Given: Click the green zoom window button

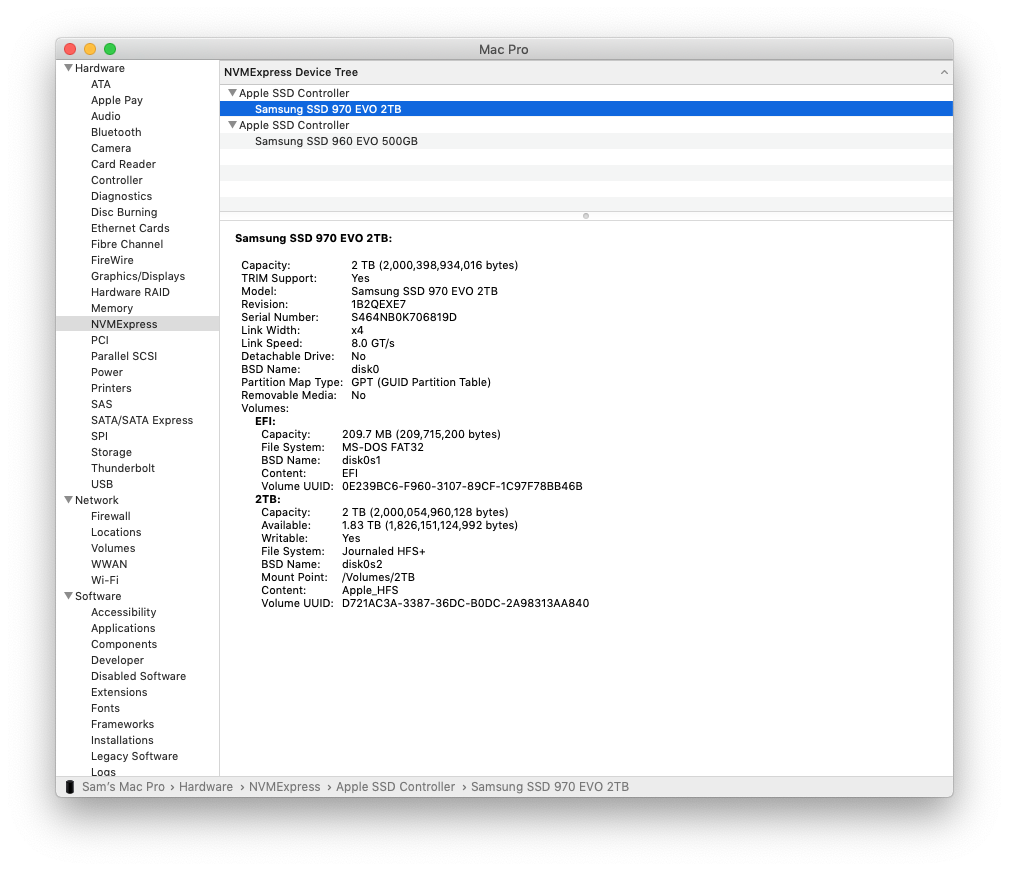Looking at the screenshot, I should pyautogui.click(x=110, y=49).
